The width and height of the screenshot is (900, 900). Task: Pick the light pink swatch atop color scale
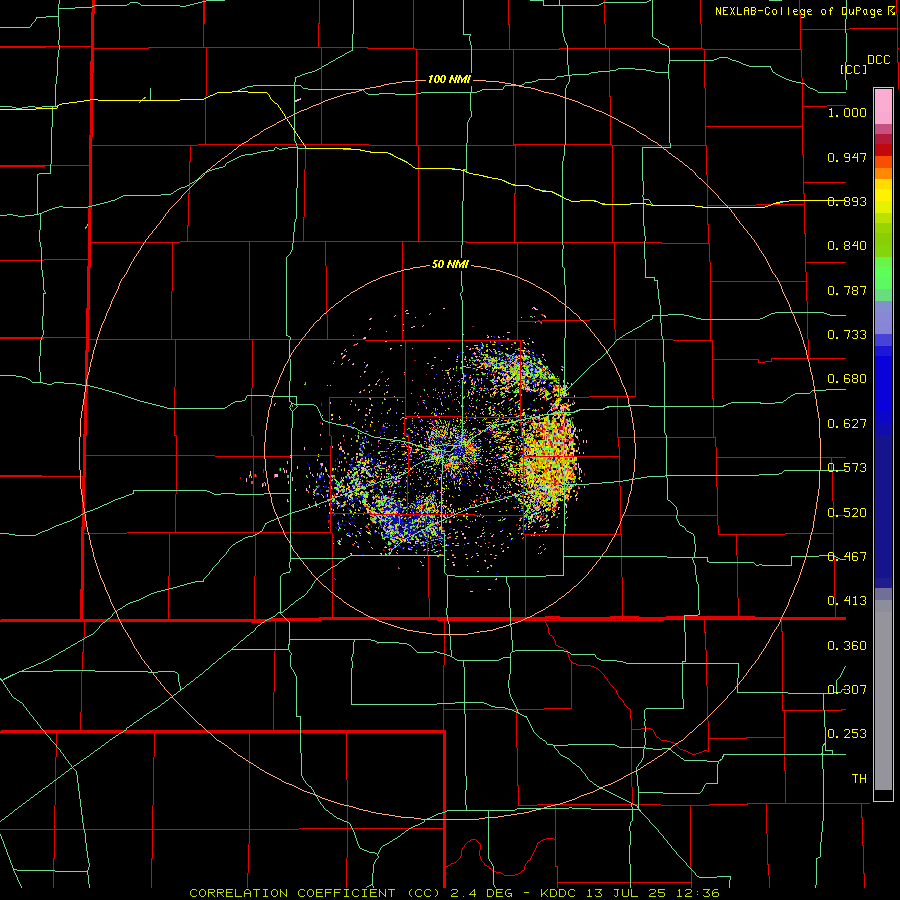click(x=883, y=107)
